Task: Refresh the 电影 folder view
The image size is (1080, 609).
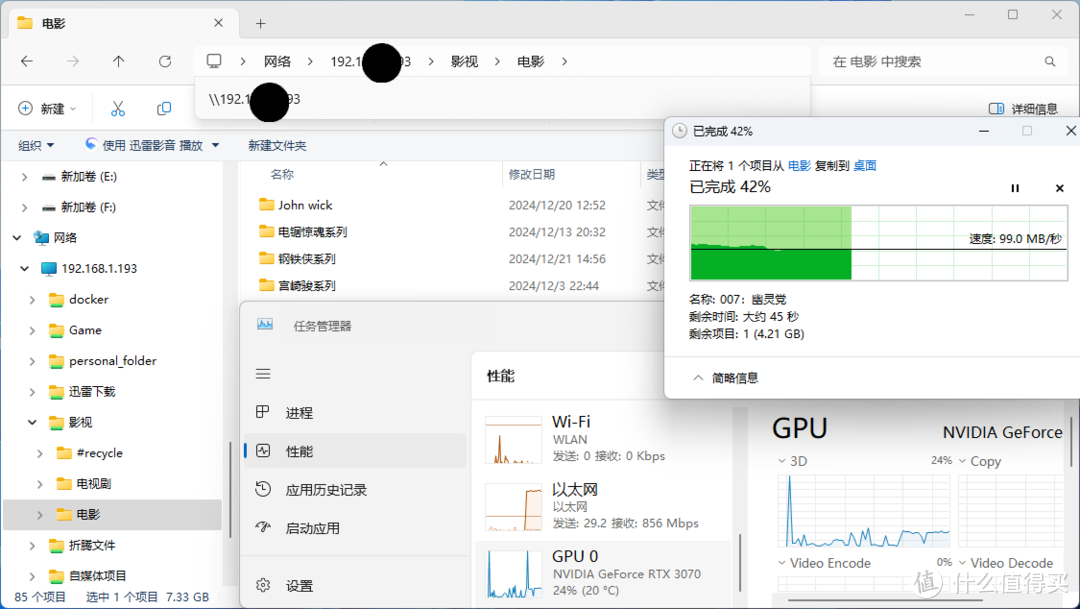Action: pos(163,61)
